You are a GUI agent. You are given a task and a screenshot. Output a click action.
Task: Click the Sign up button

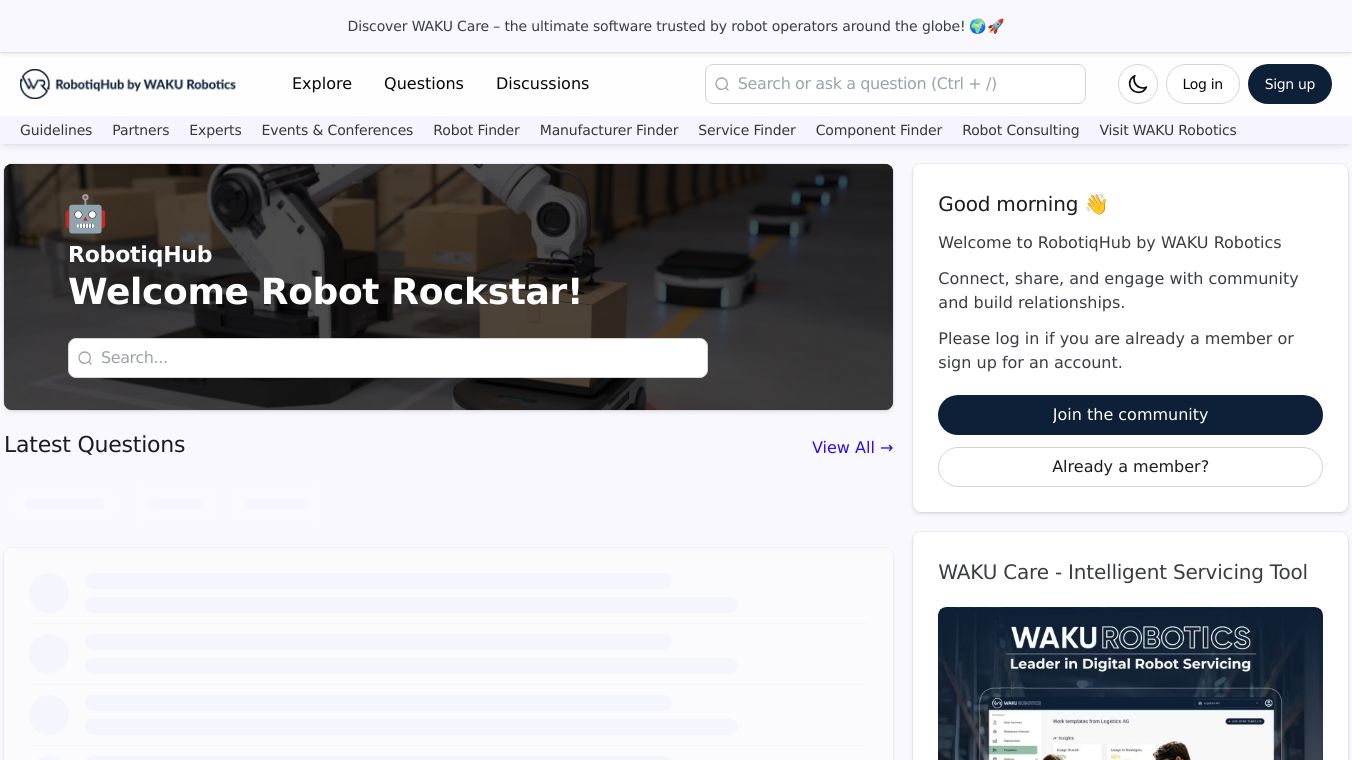coord(1289,84)
